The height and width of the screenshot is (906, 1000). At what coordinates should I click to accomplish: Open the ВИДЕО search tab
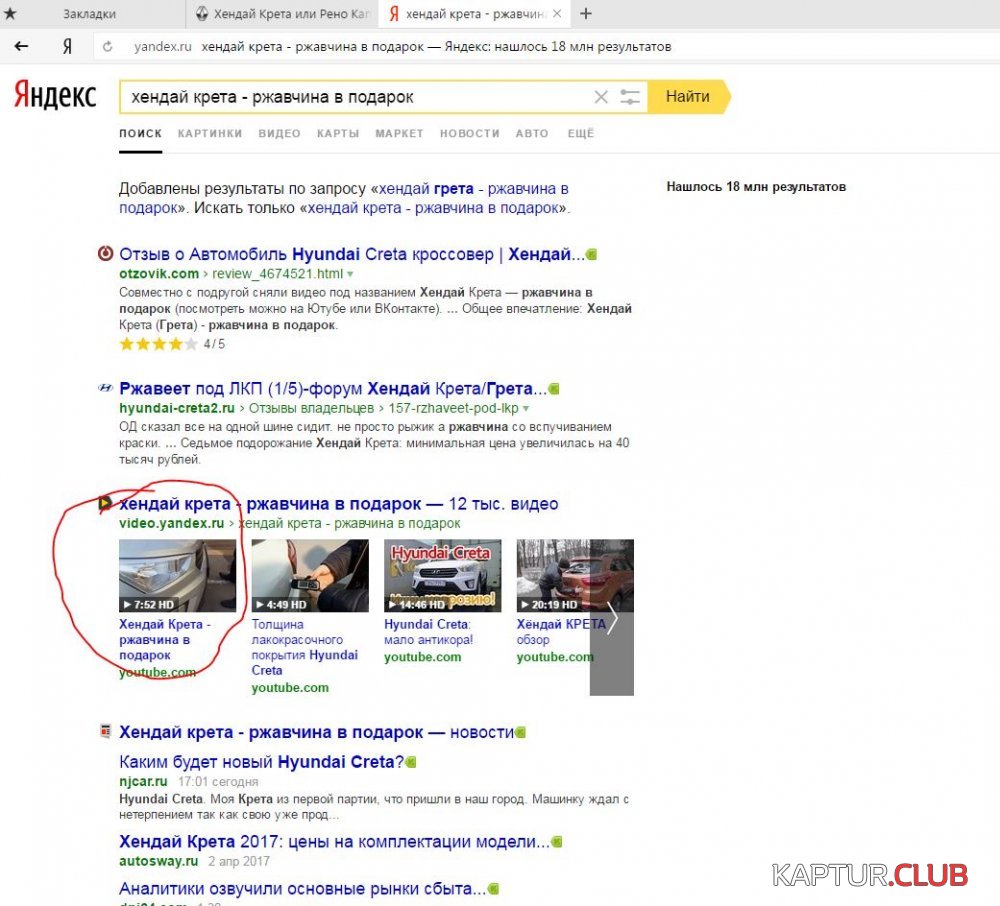279,133
